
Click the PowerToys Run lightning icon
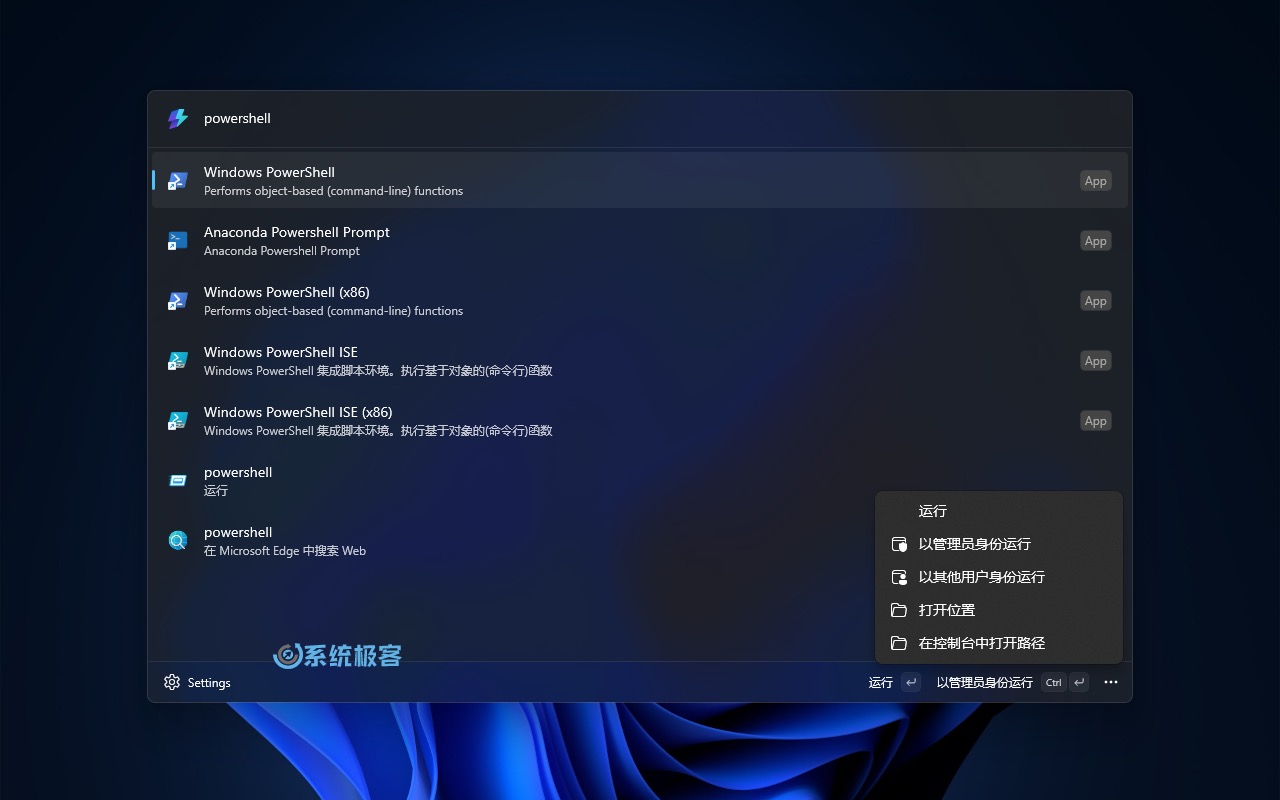177,119
